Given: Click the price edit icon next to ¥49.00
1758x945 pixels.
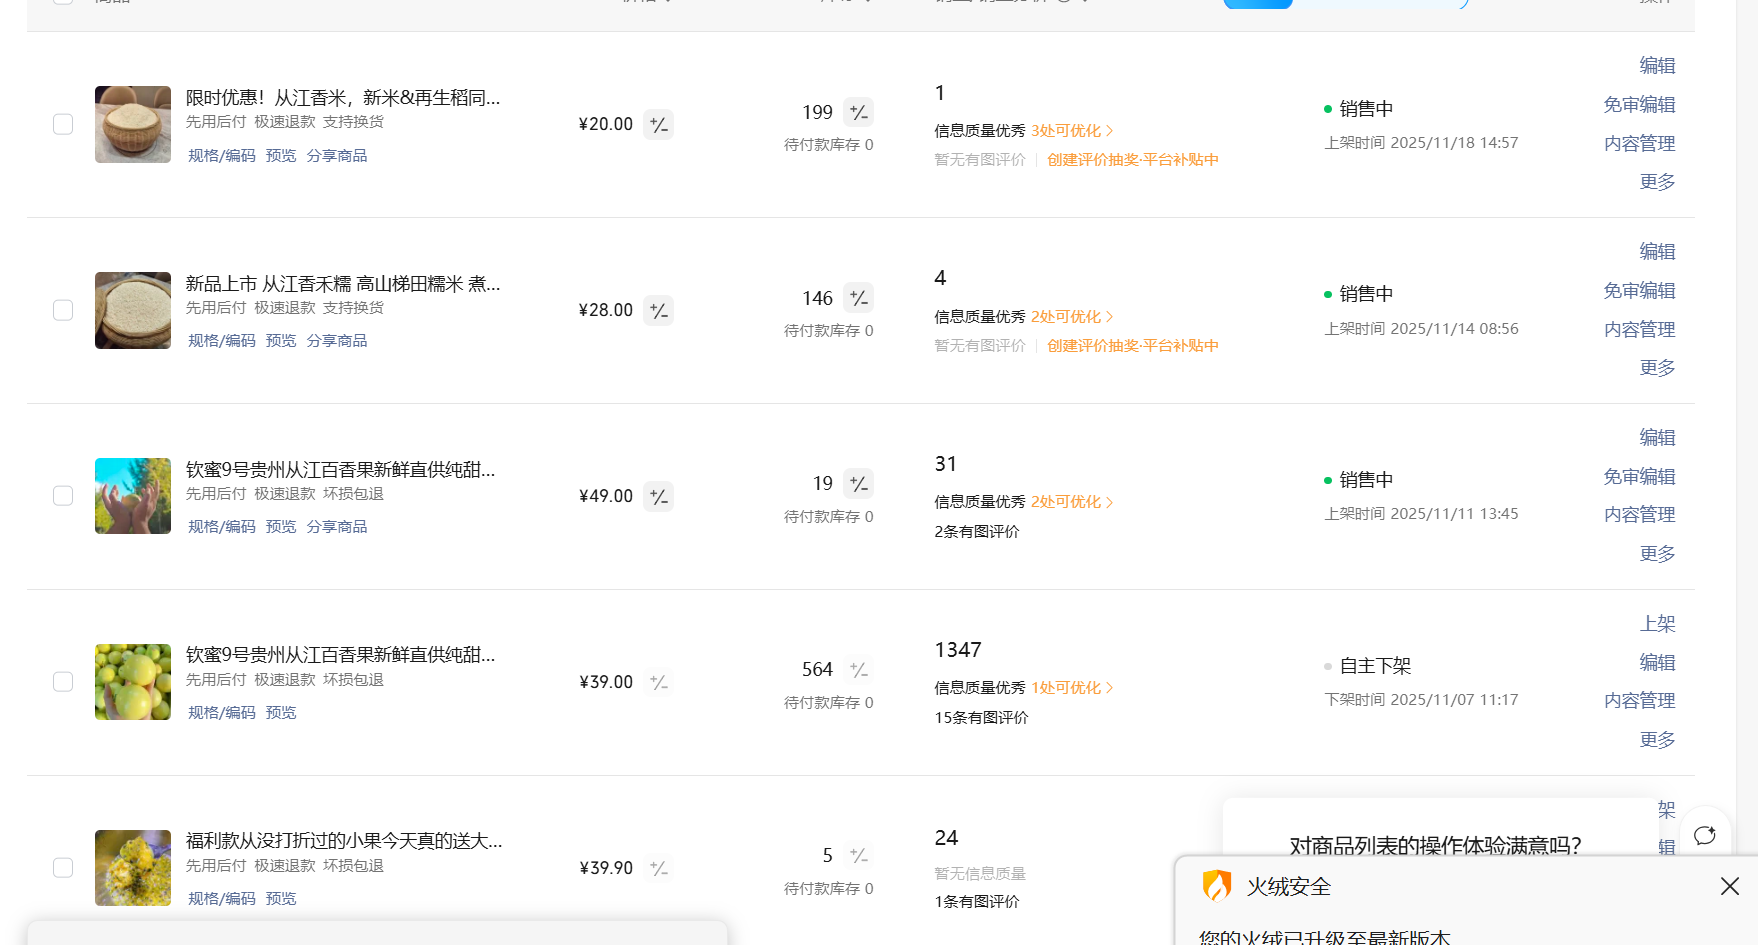Looking at the screenshot, I should (658, 497).
